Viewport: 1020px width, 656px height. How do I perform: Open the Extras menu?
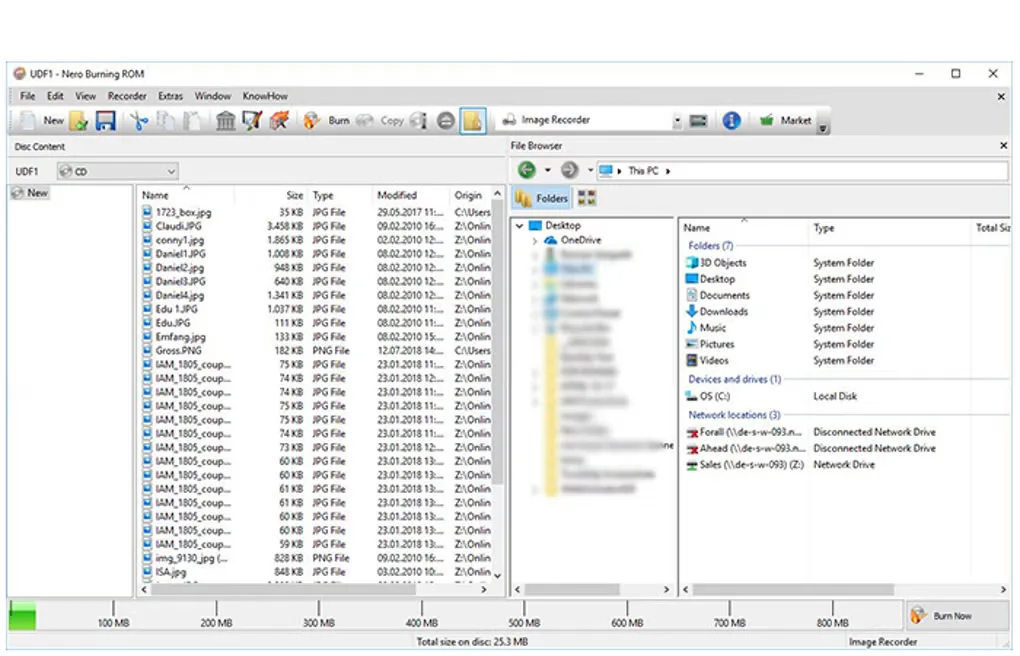pyautogui.click(x=170, y=96)
